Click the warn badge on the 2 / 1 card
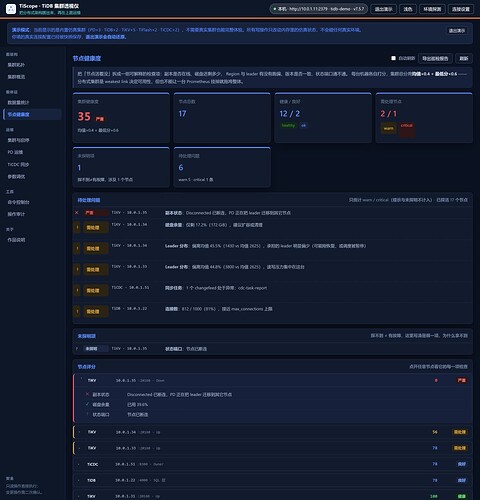The width and height of the screenshot is (480, 500). [x=388, y=128]
